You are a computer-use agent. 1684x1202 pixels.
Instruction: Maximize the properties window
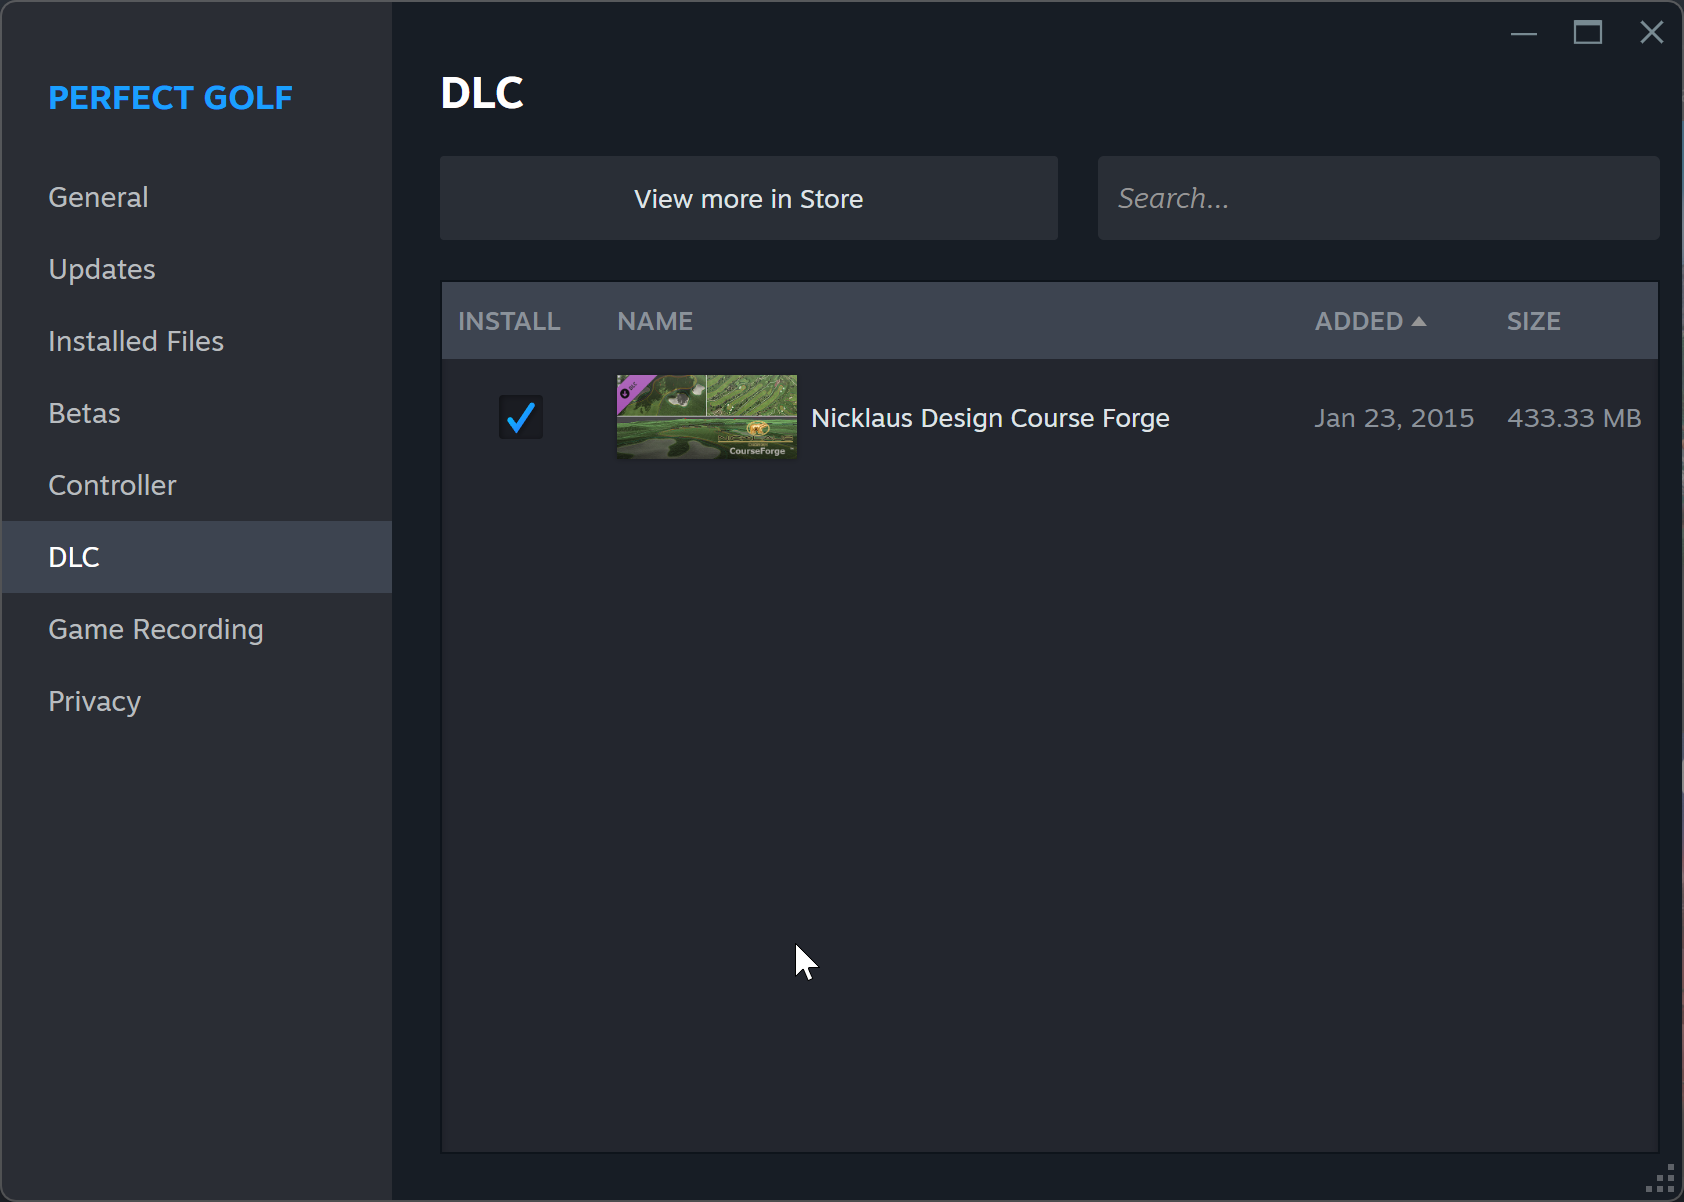click(1587, 33)
